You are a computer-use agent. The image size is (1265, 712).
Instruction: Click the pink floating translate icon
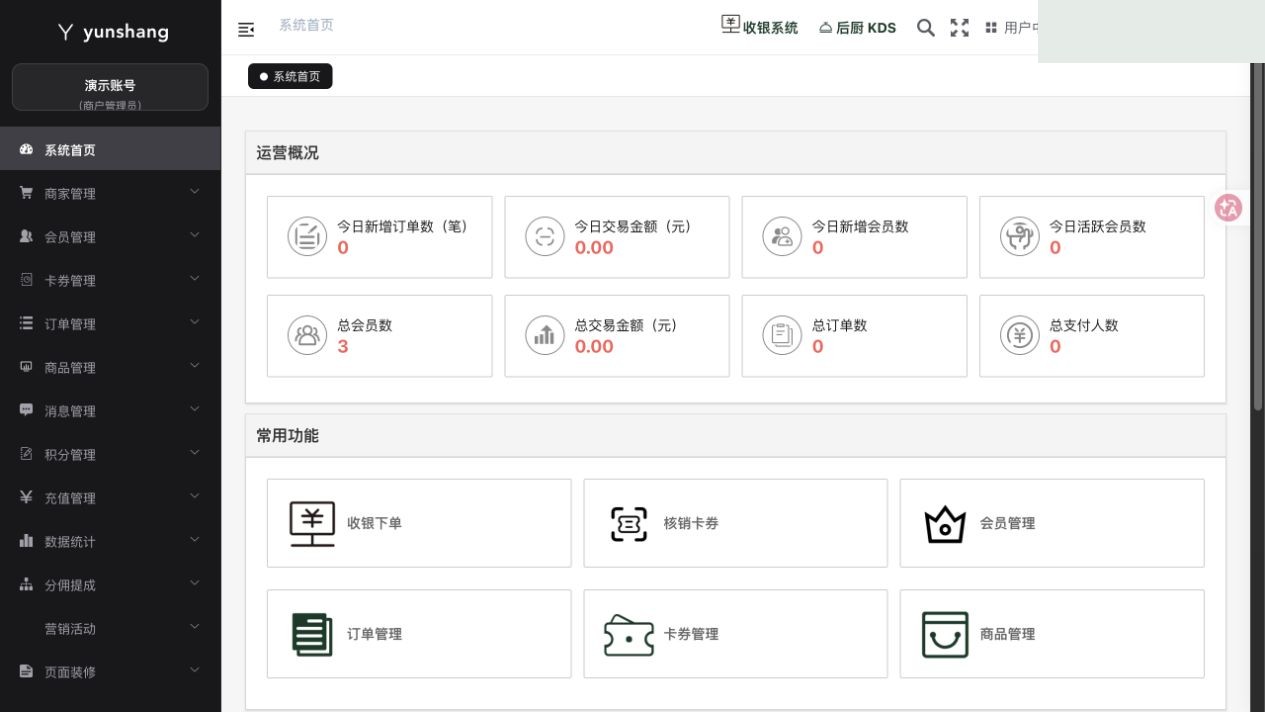pos(1228,207)
